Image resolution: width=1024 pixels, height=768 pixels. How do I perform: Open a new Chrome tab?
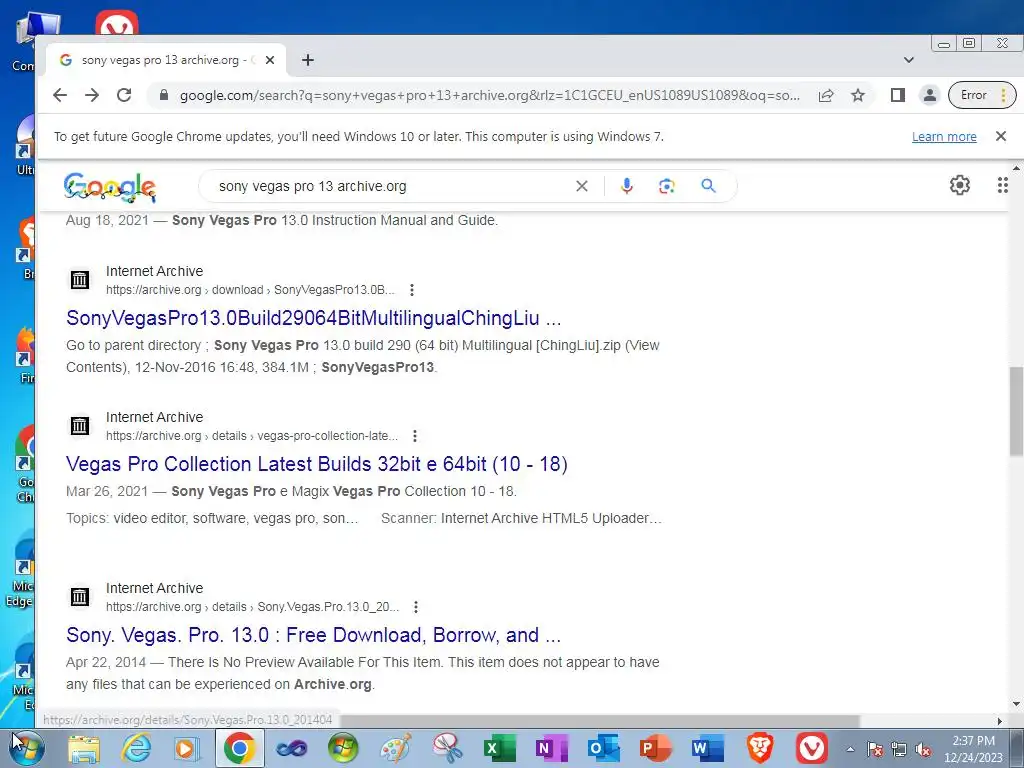(x=308, y=60)
